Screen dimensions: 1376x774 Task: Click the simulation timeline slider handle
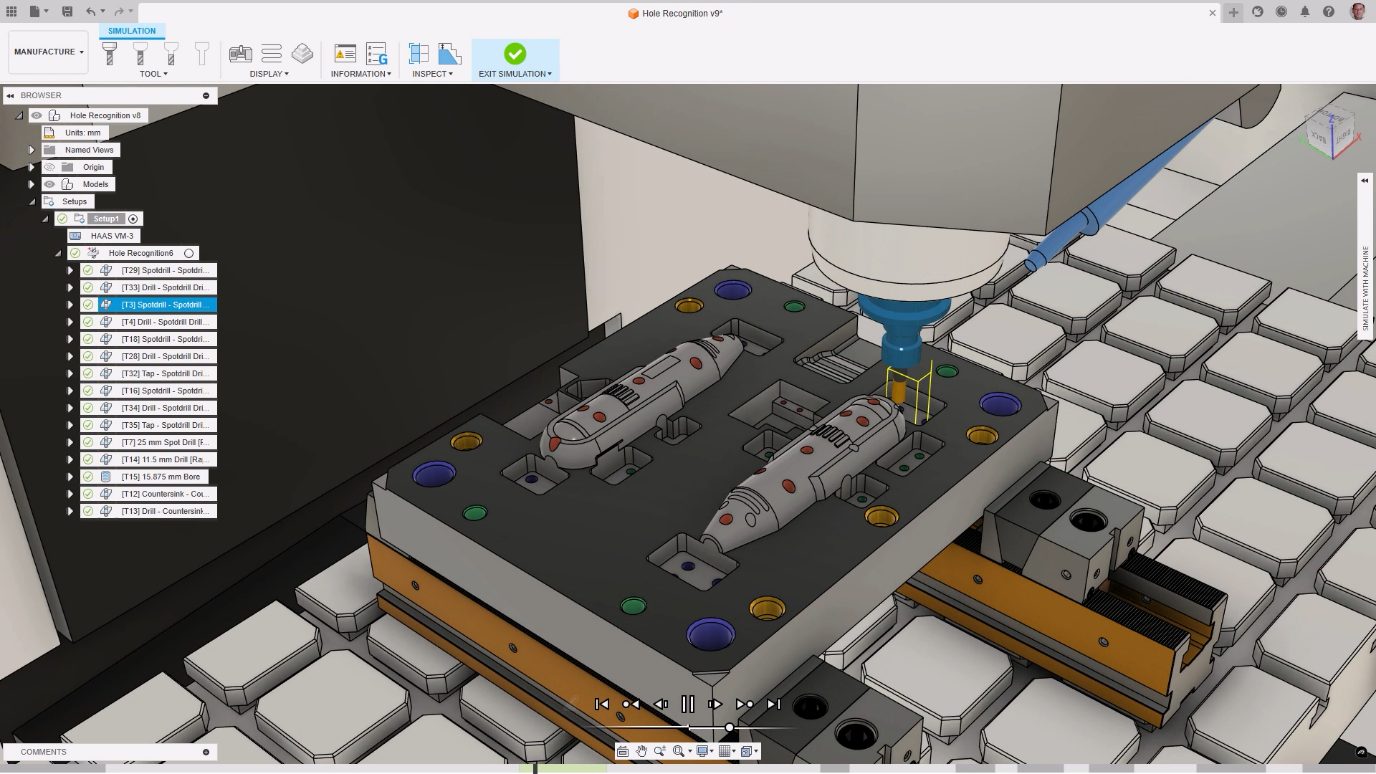coord(729,727)
